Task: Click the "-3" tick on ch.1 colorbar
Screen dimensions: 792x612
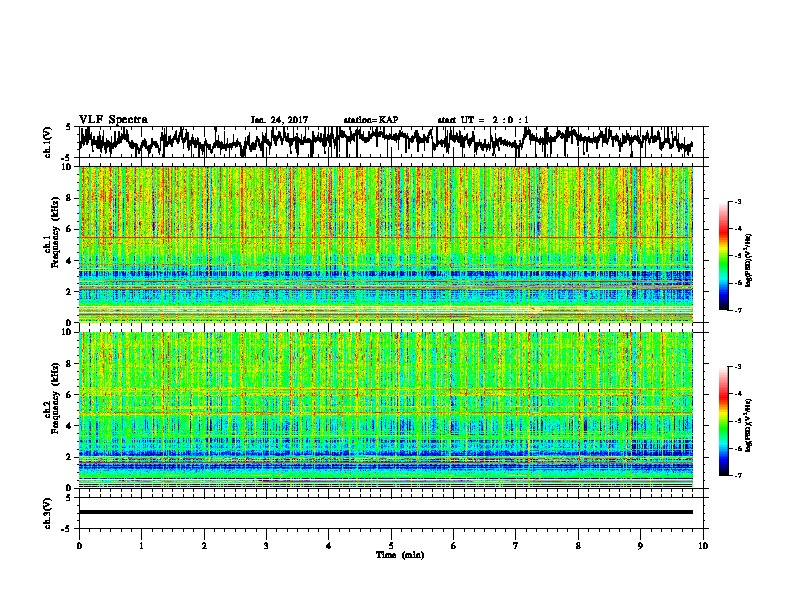Action: point(737,201)
